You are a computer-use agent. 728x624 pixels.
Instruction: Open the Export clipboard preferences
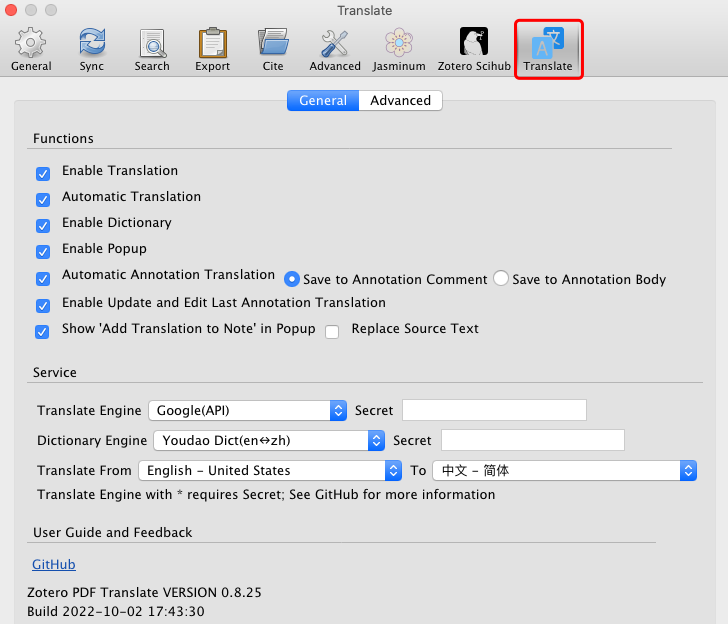pos(212,49)
